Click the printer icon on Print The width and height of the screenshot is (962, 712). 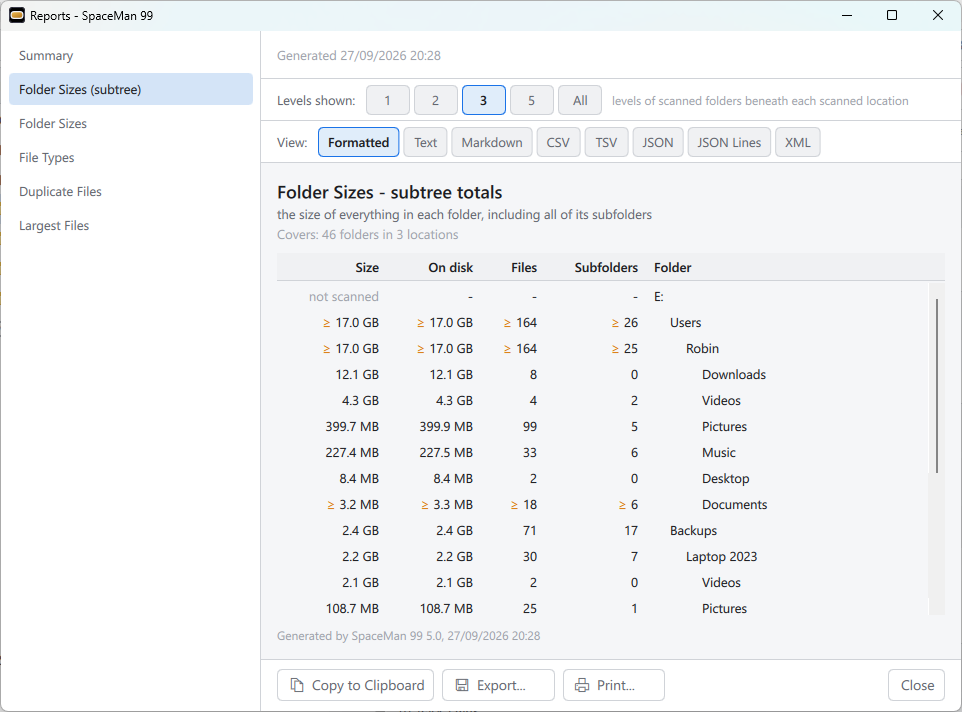point(582,685)
